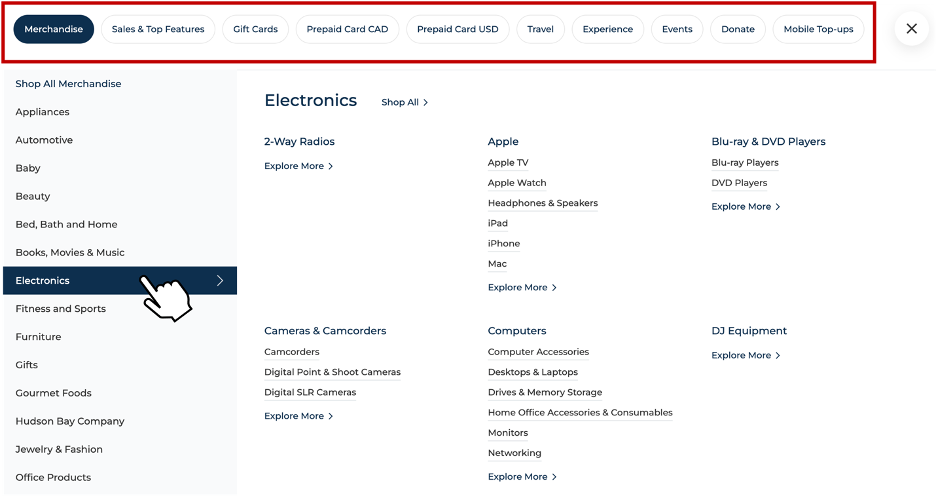Click the Electronics sidebar category

[x=120, y=281]
